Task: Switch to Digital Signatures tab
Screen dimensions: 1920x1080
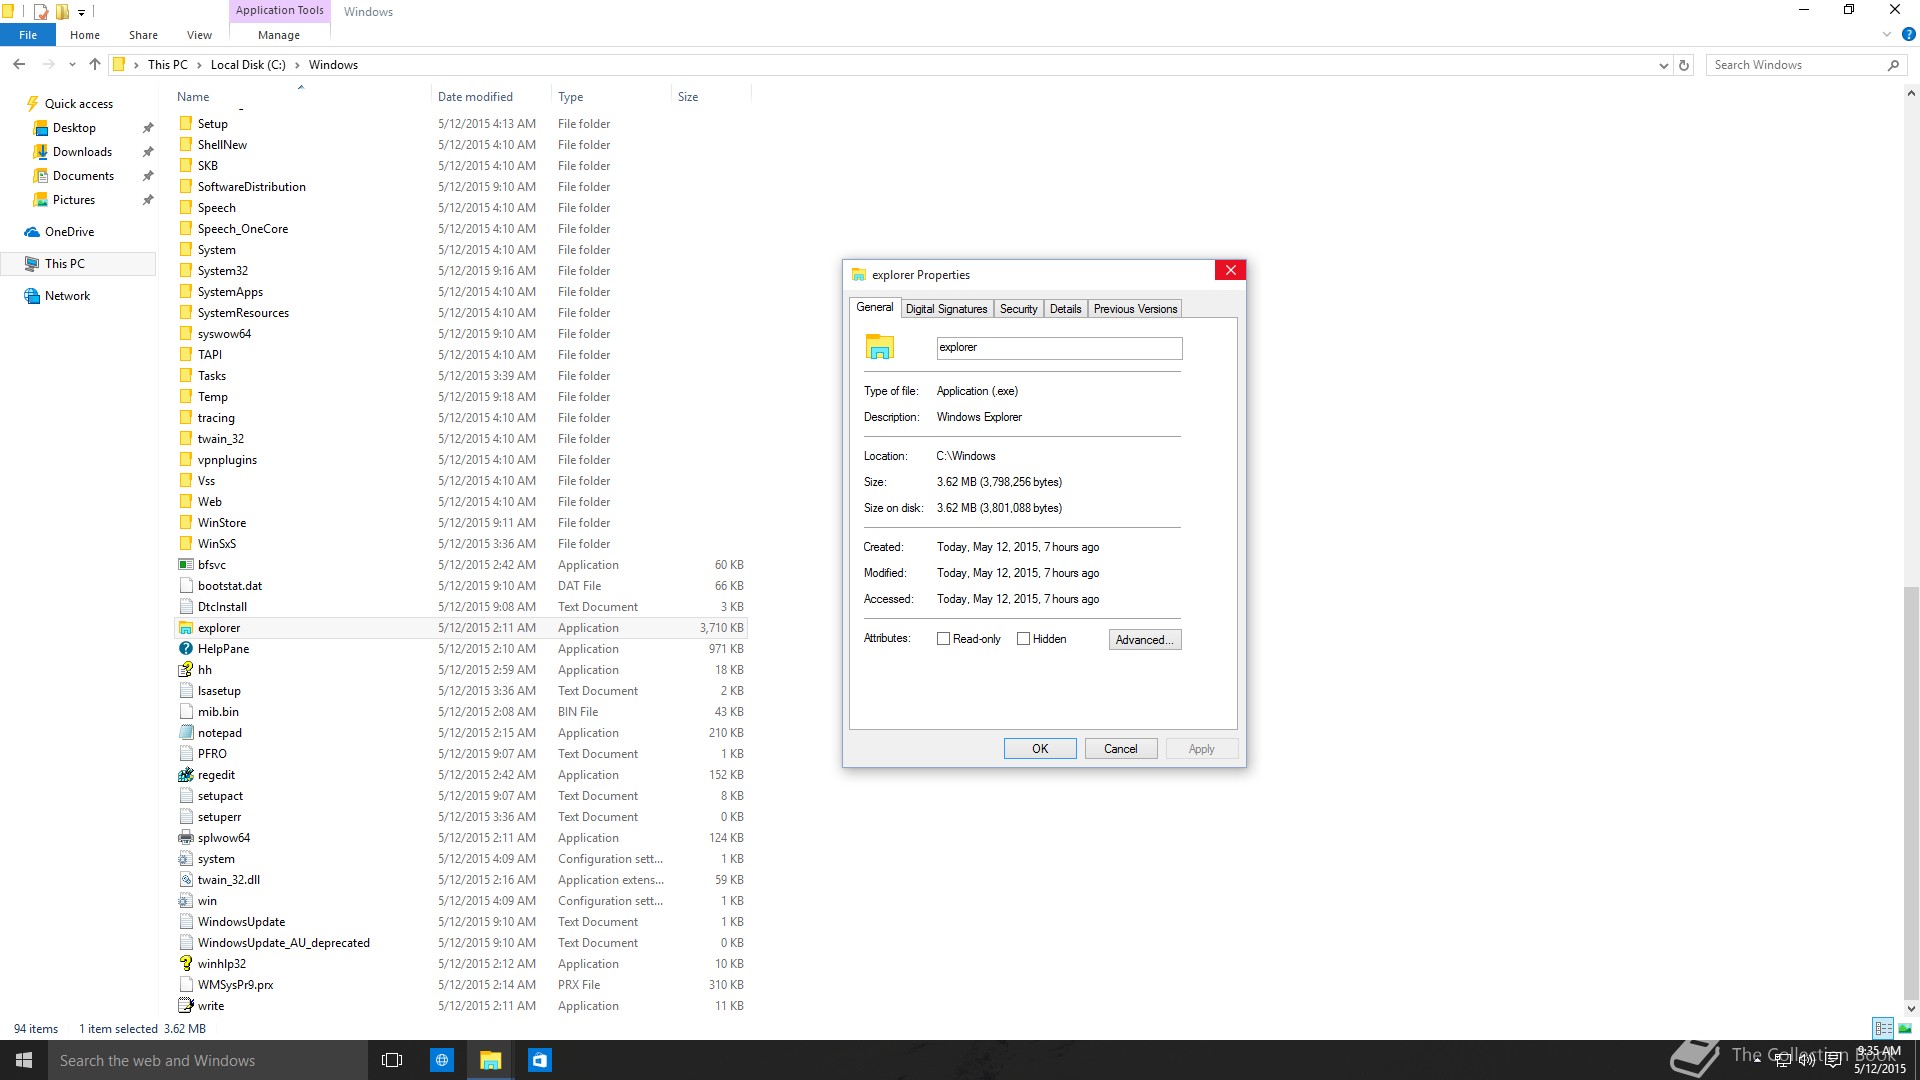Action: point(946,309)
